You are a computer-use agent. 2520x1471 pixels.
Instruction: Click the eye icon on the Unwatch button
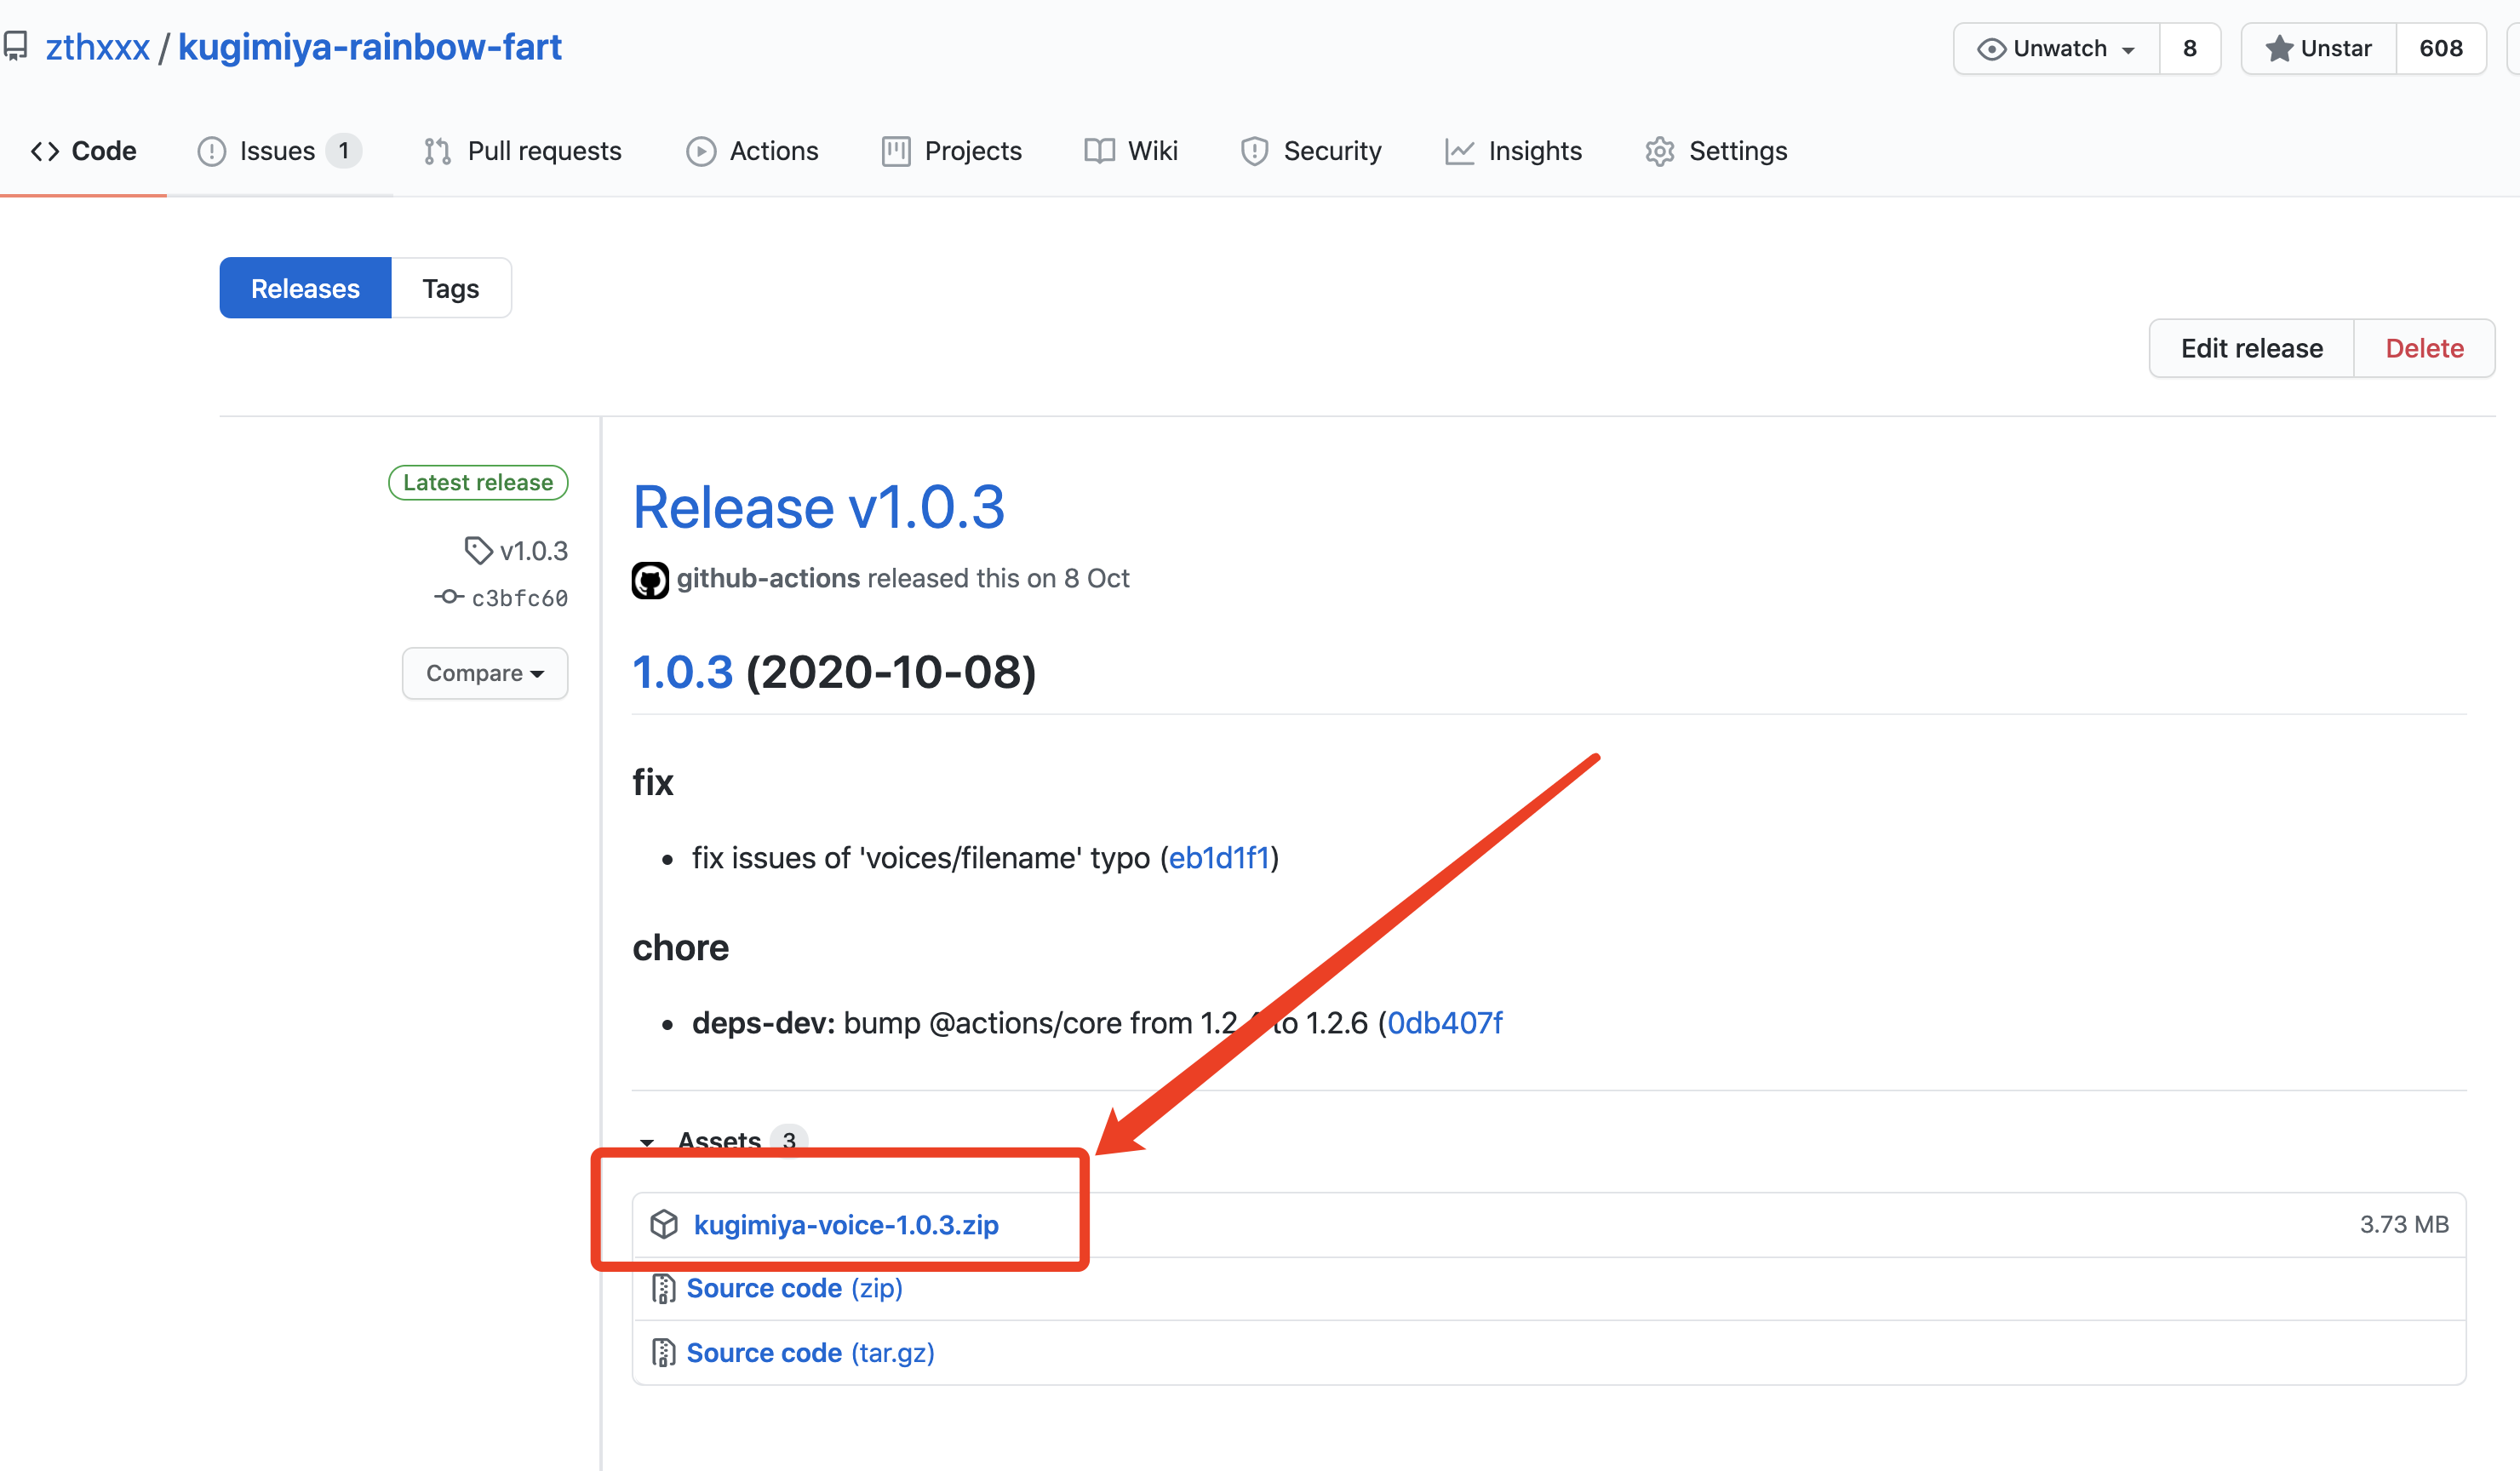[x=1992, y=48]
